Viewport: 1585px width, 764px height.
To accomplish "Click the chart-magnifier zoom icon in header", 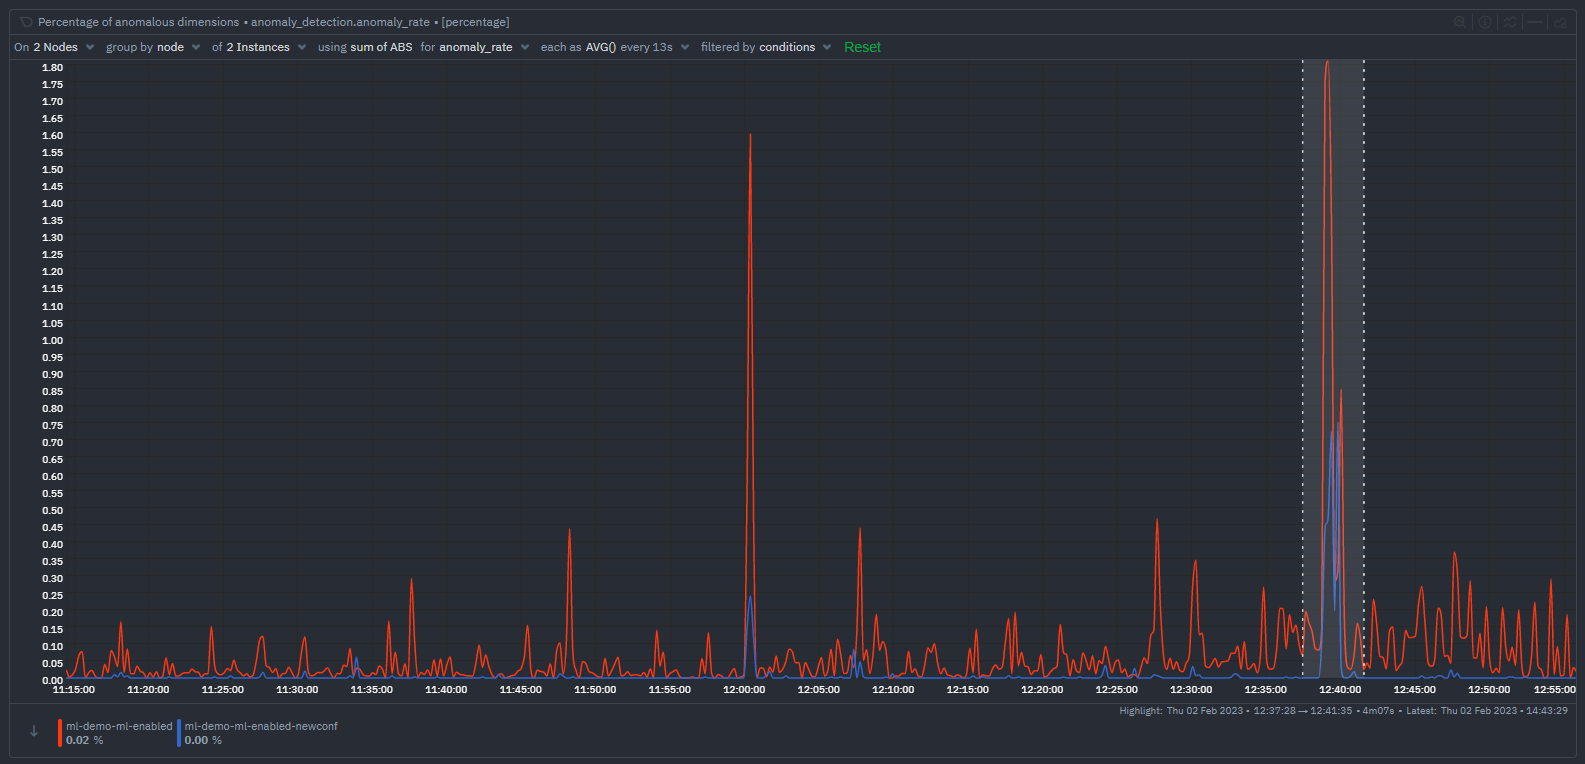I will pyautogui.click(x=1460, y=22).
